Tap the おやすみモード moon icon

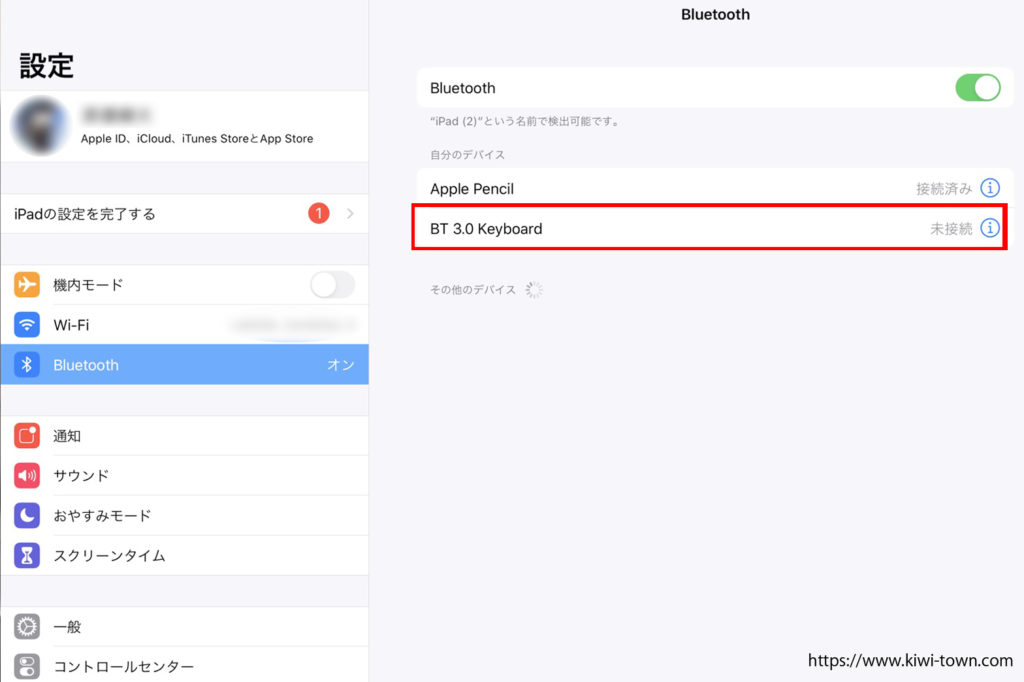tap(27, 515)
